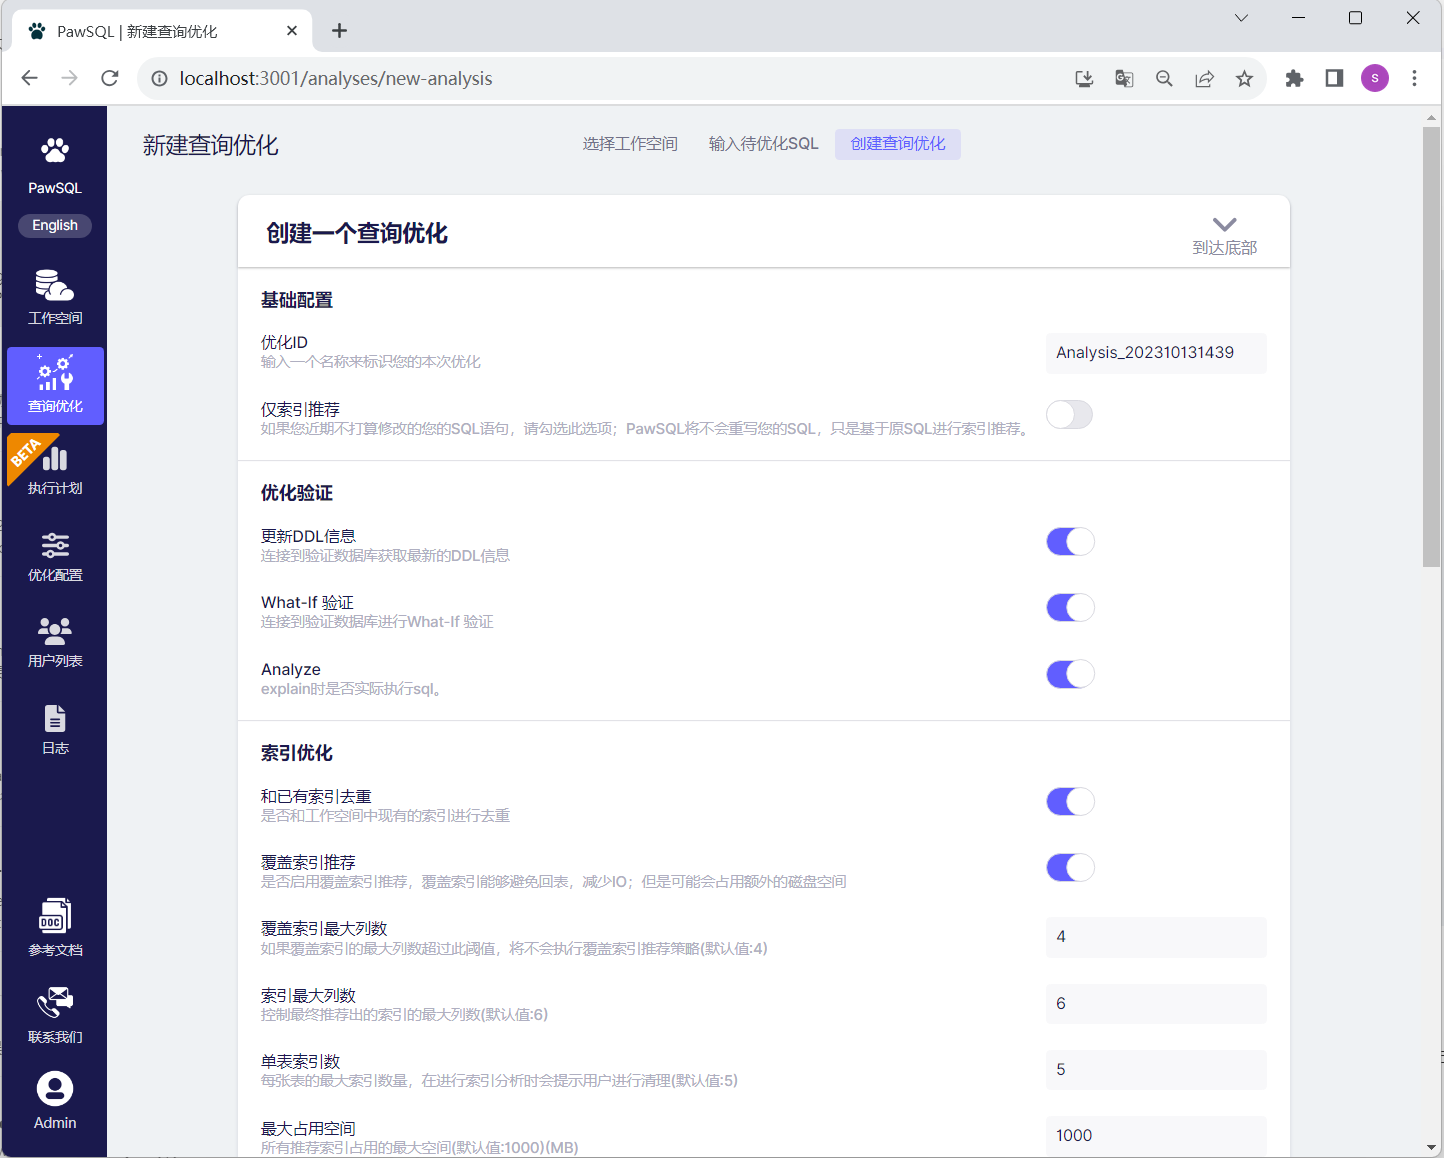Click the 到达底部 chevron to jump down
1444x1158 pixels.
1224,226
